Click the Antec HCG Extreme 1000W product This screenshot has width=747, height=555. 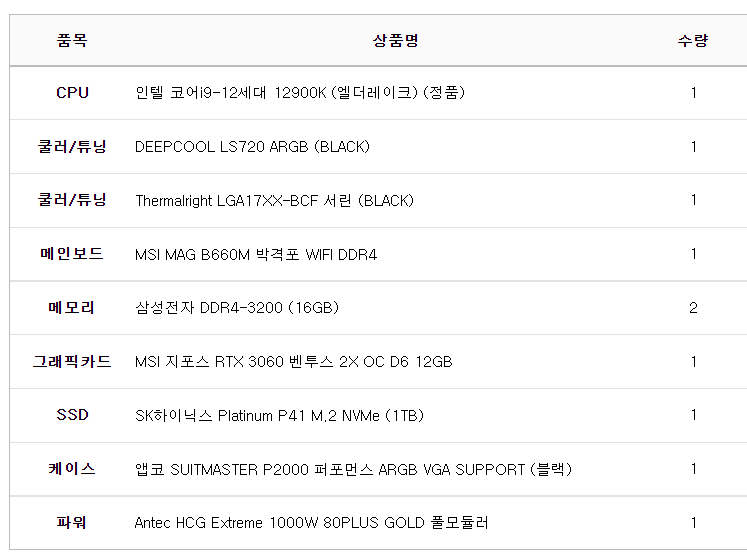click(311, 523)
